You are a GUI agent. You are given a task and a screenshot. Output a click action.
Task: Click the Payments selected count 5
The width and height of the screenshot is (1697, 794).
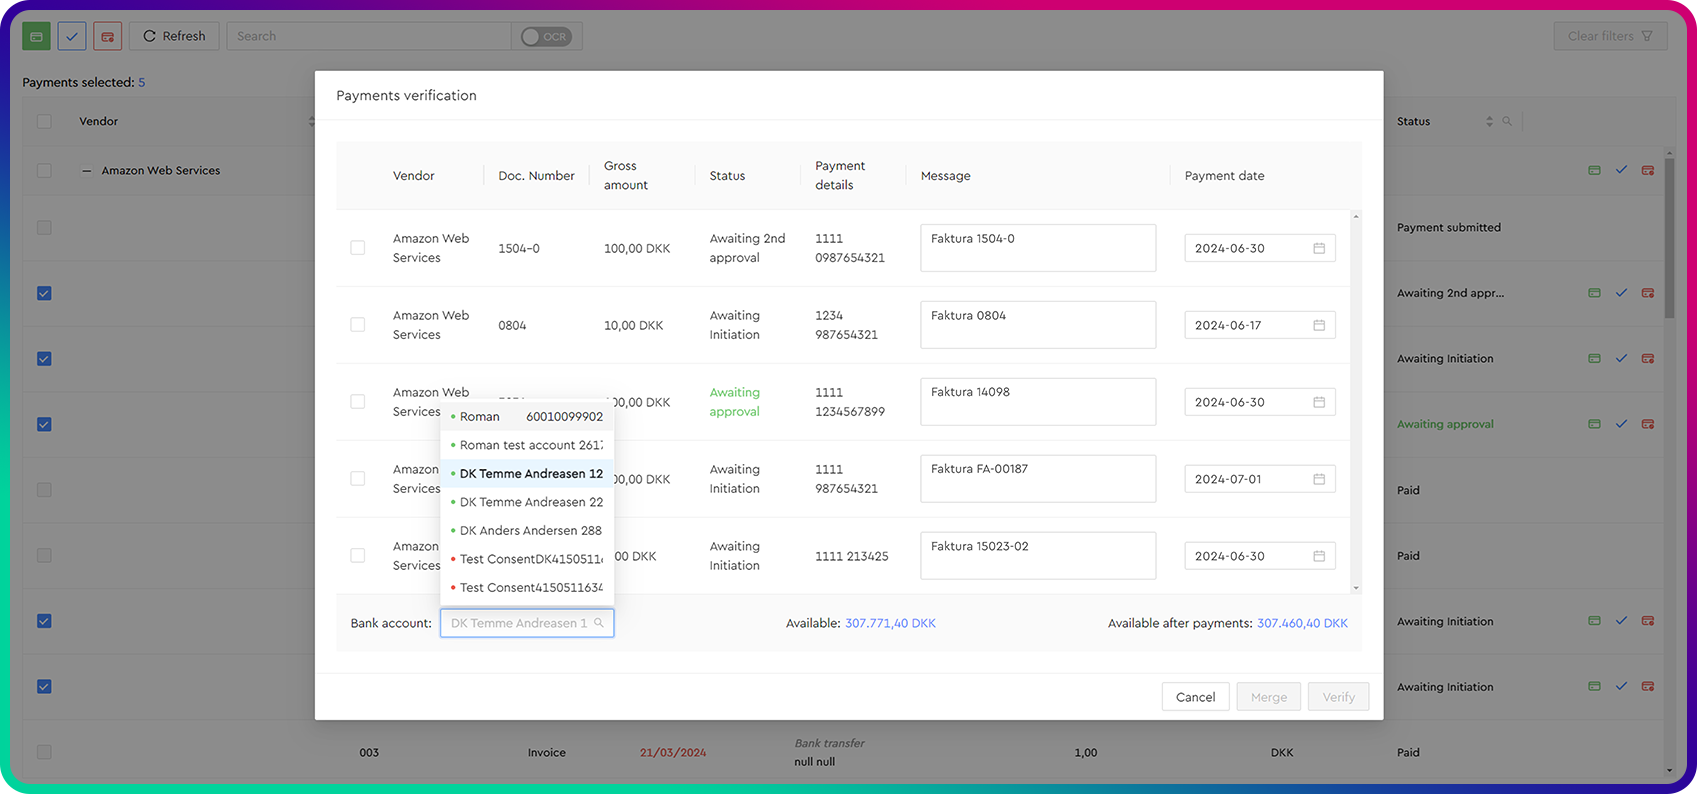pos(142,82)
